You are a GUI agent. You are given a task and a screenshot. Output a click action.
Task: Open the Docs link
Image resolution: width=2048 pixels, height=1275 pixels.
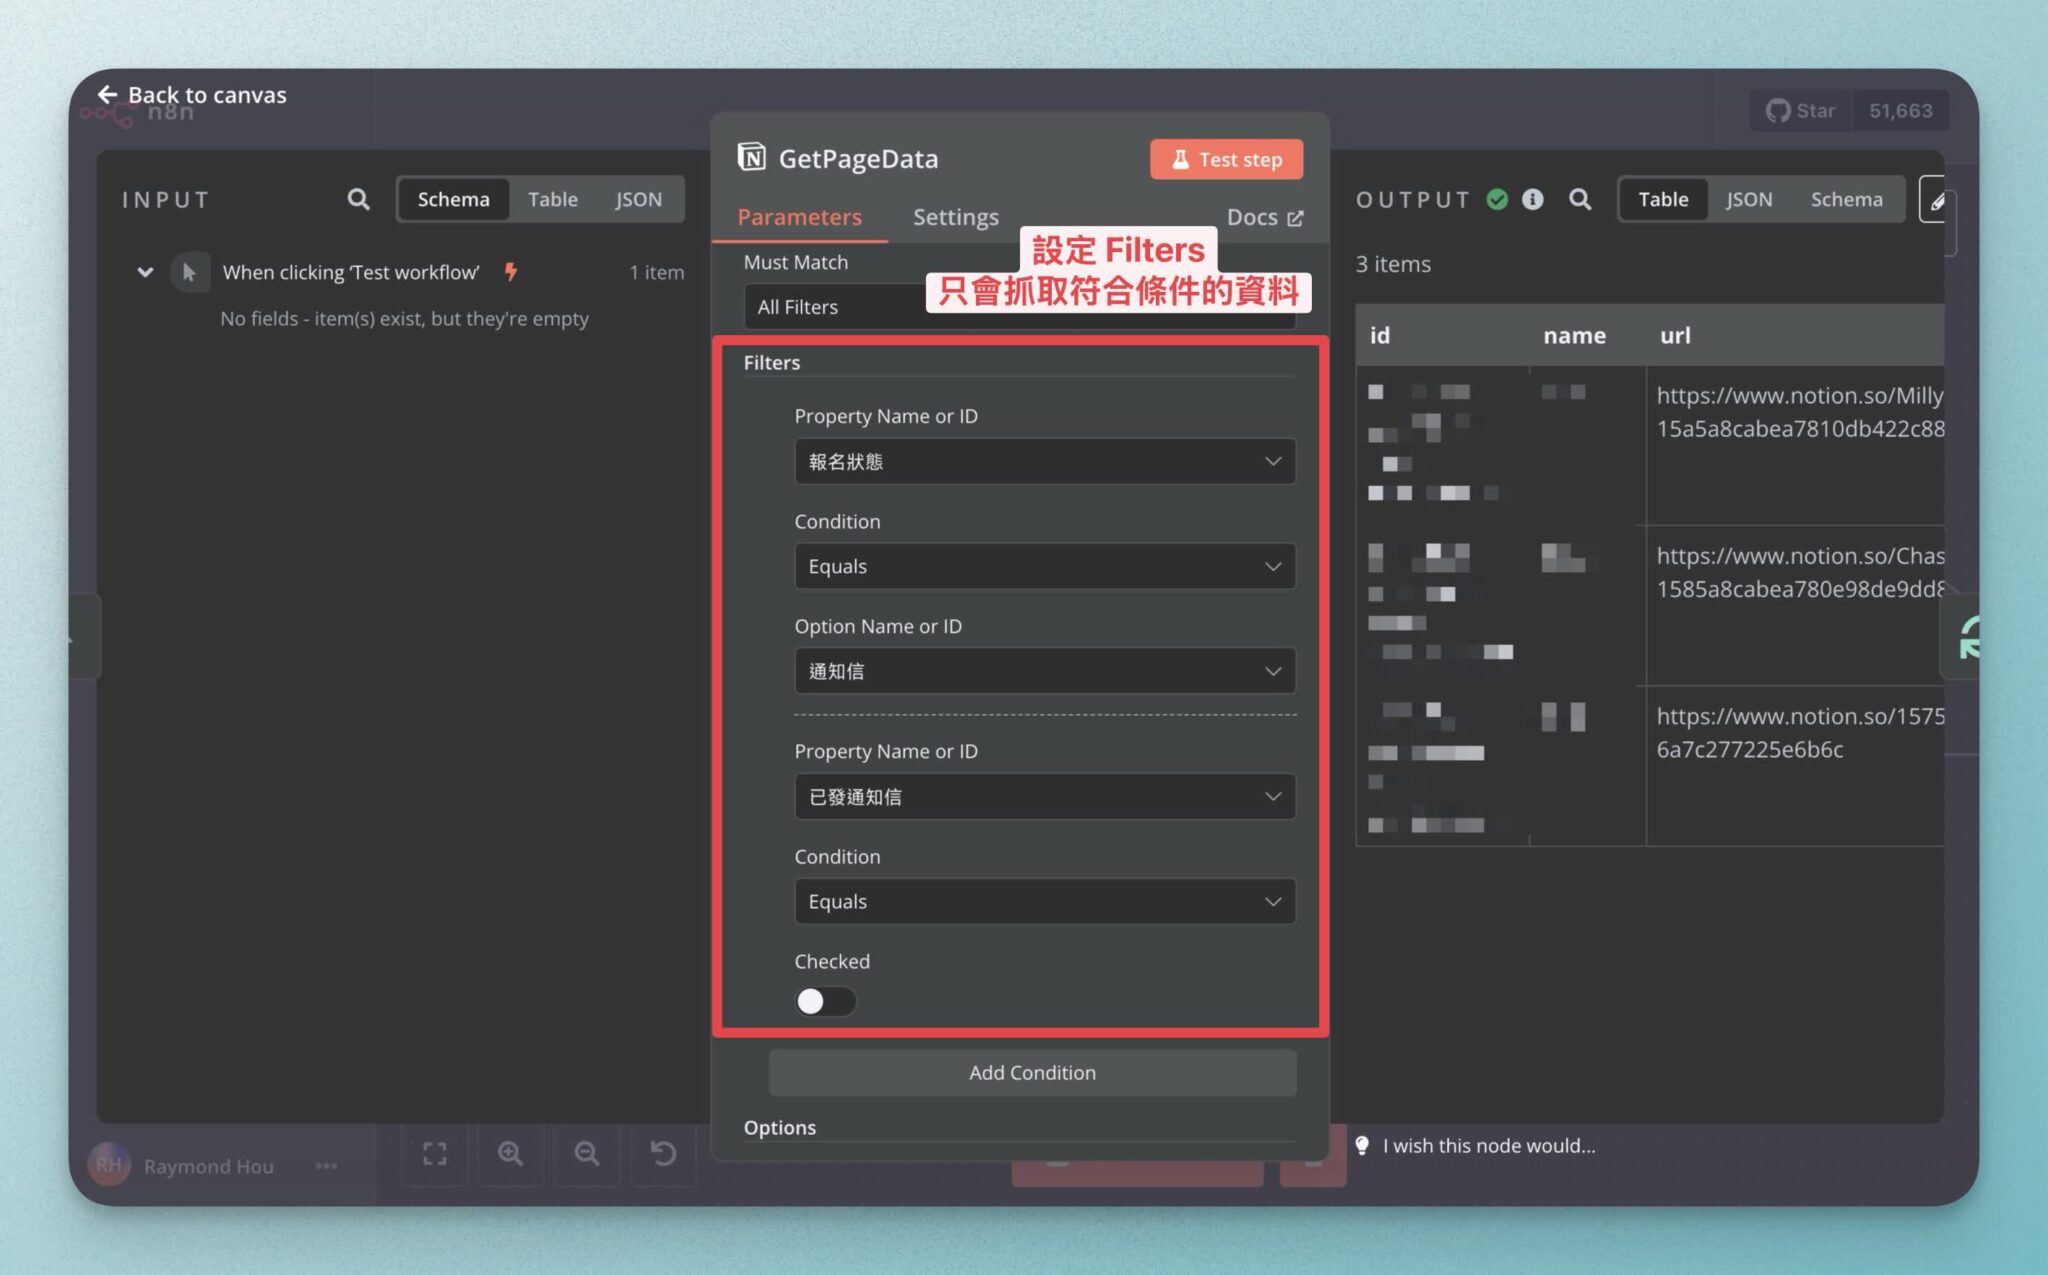[x=1264, y=217]
